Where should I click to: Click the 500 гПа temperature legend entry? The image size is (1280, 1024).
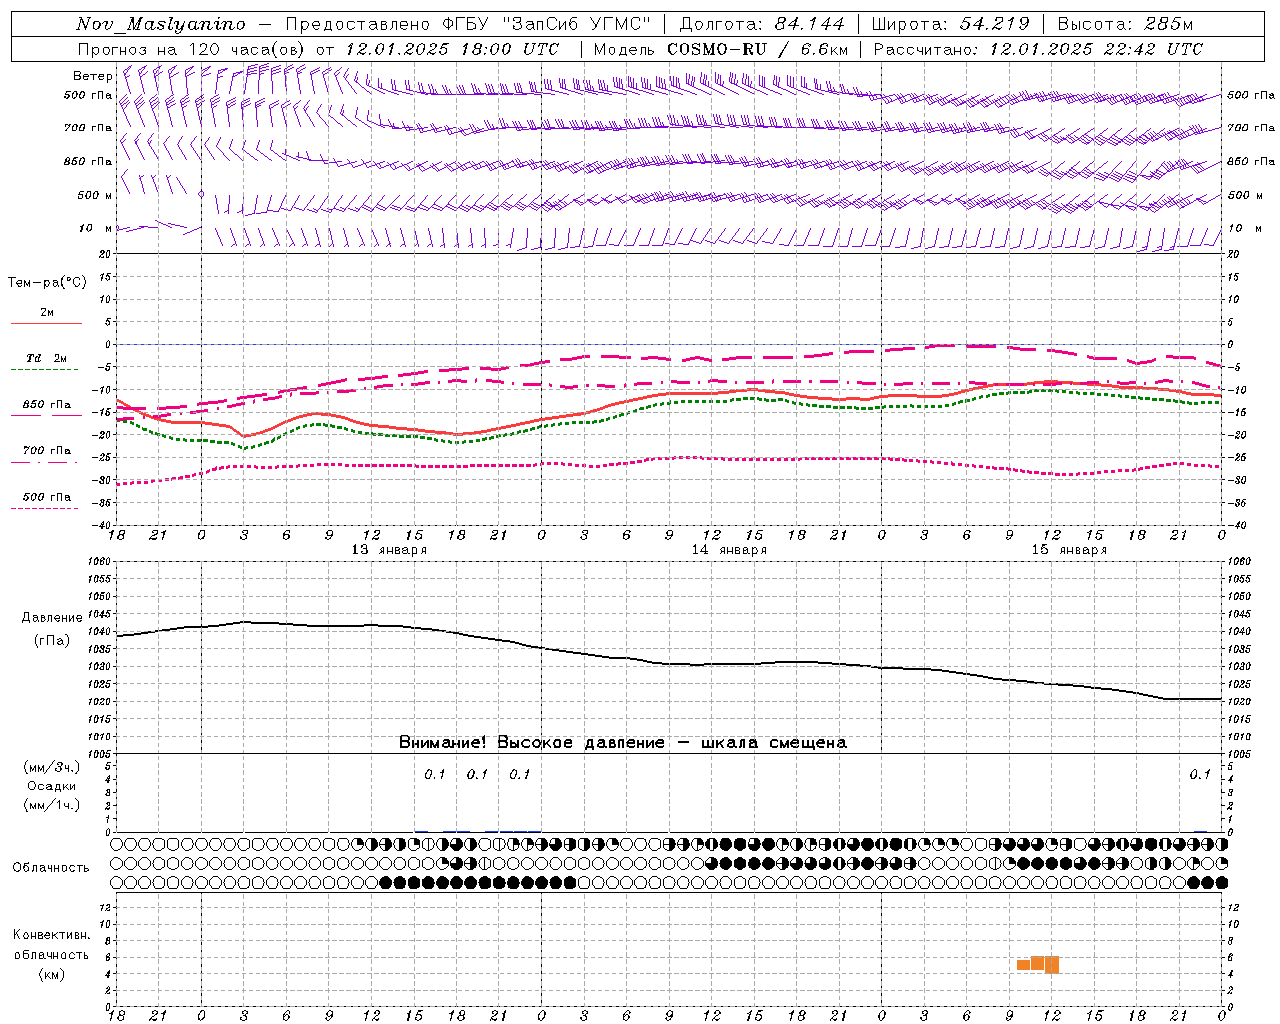[x=46, y=497]
